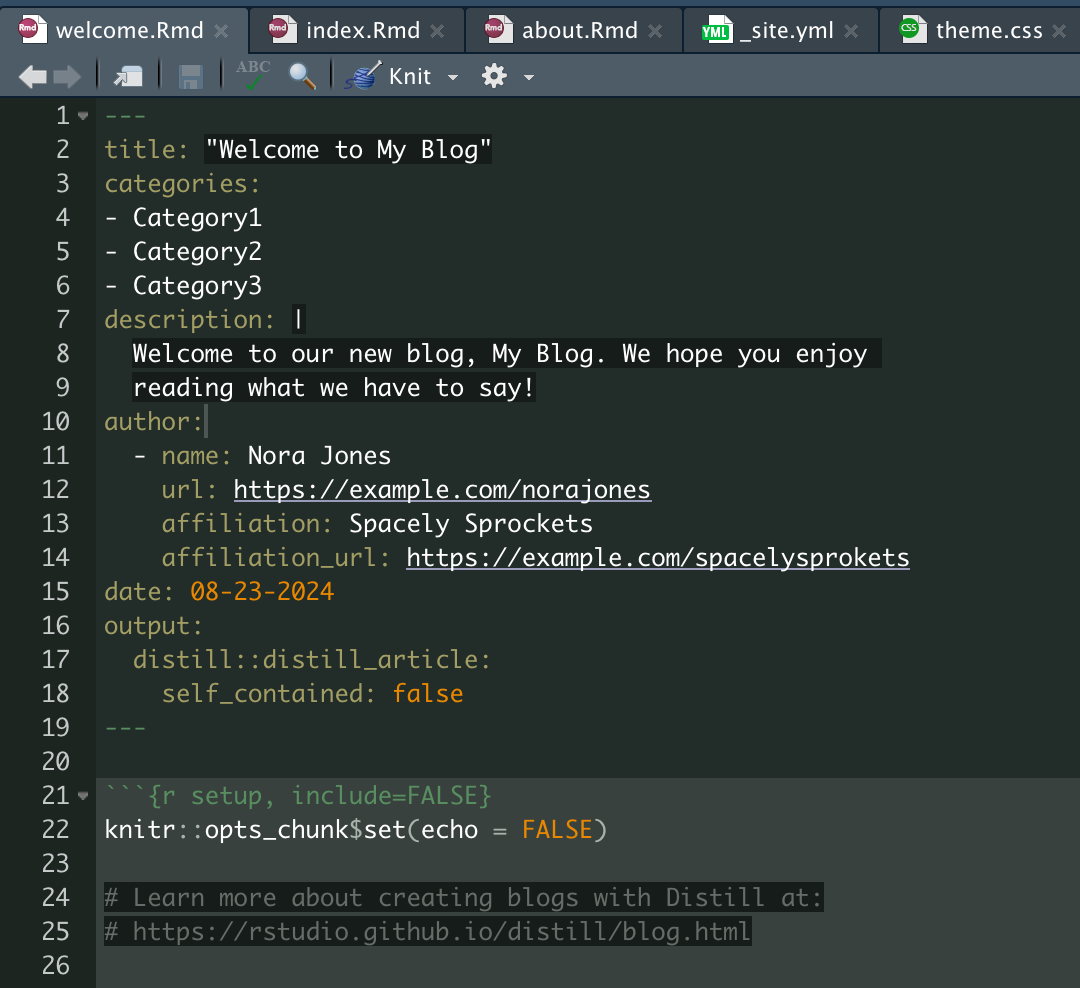Click the "Learn more about creating blogs" comment
Screen dimensions: 1080x988
pos(464,898)
